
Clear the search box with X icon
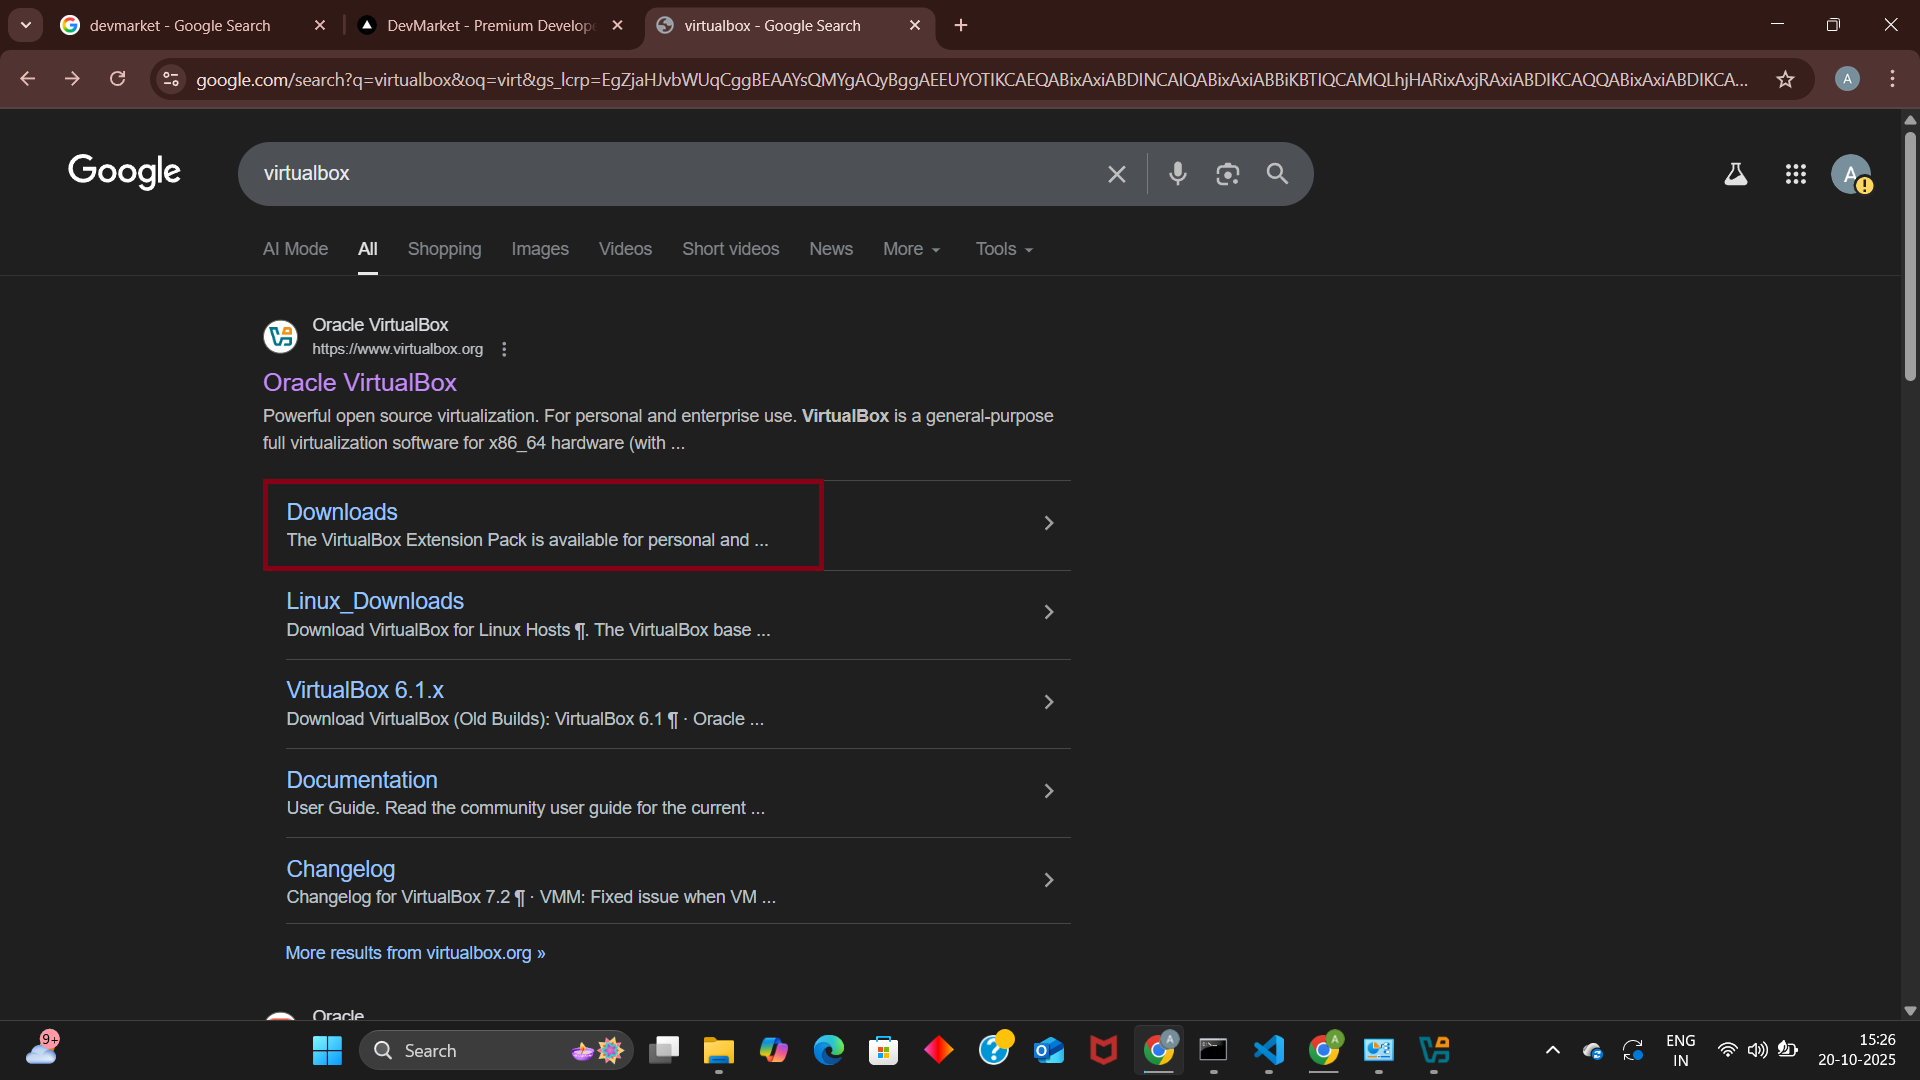coord(1117,174)
